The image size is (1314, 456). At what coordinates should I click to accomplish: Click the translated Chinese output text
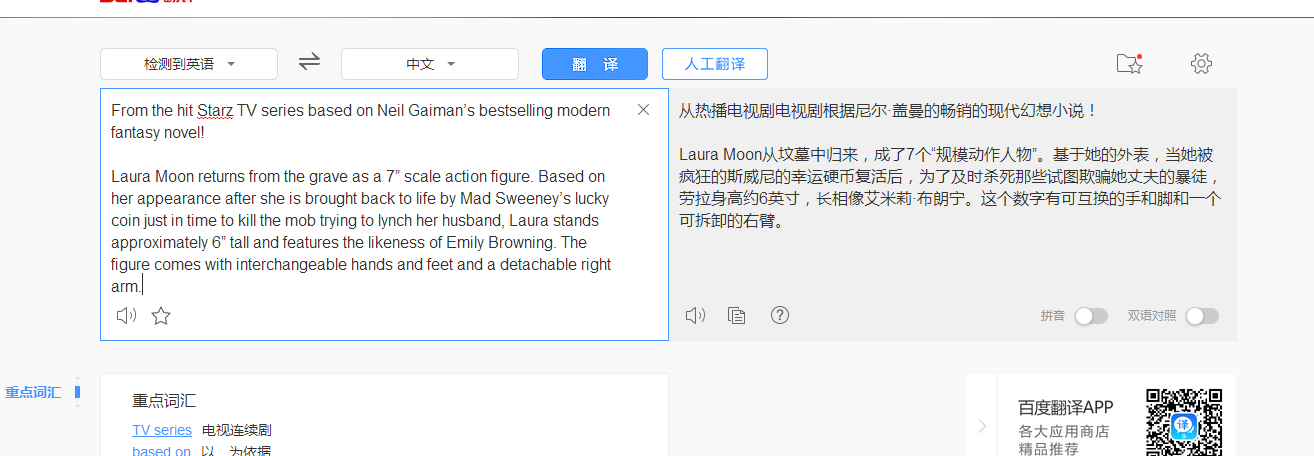950,166
